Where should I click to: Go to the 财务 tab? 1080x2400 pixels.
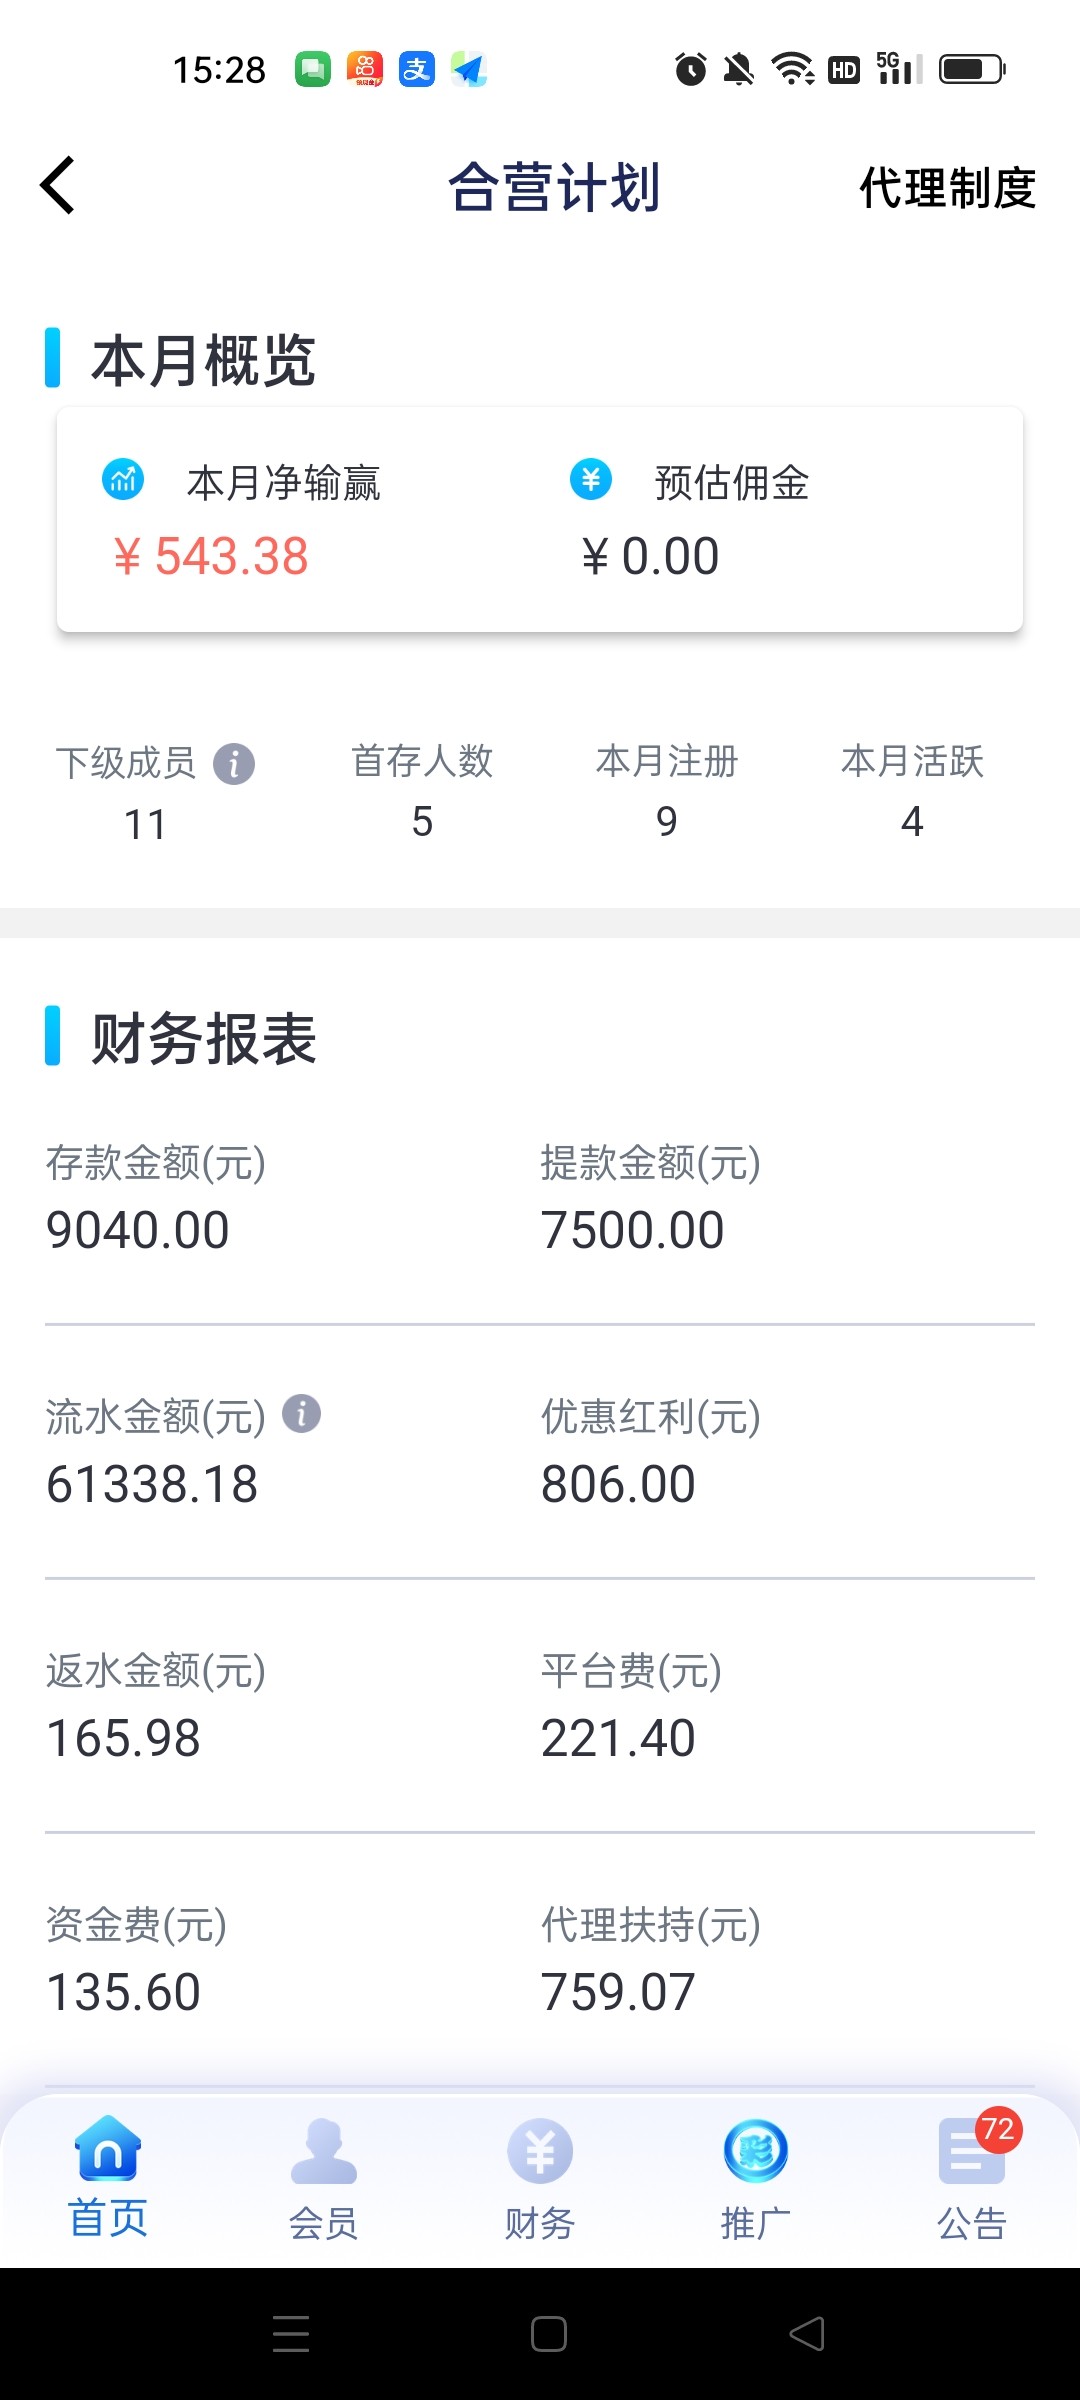540,2178
